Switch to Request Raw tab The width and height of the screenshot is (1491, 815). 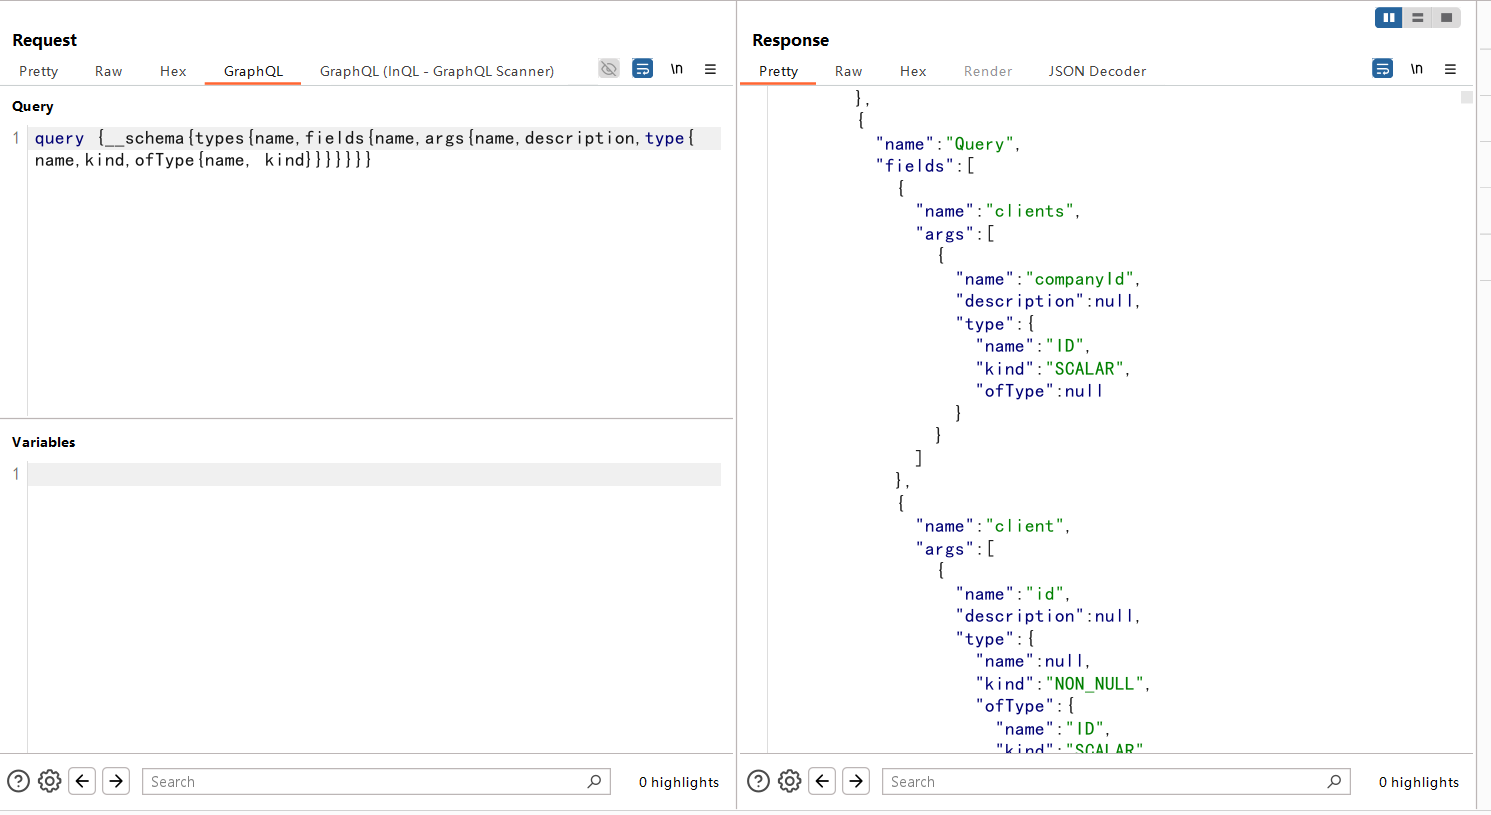pos(108,71)
